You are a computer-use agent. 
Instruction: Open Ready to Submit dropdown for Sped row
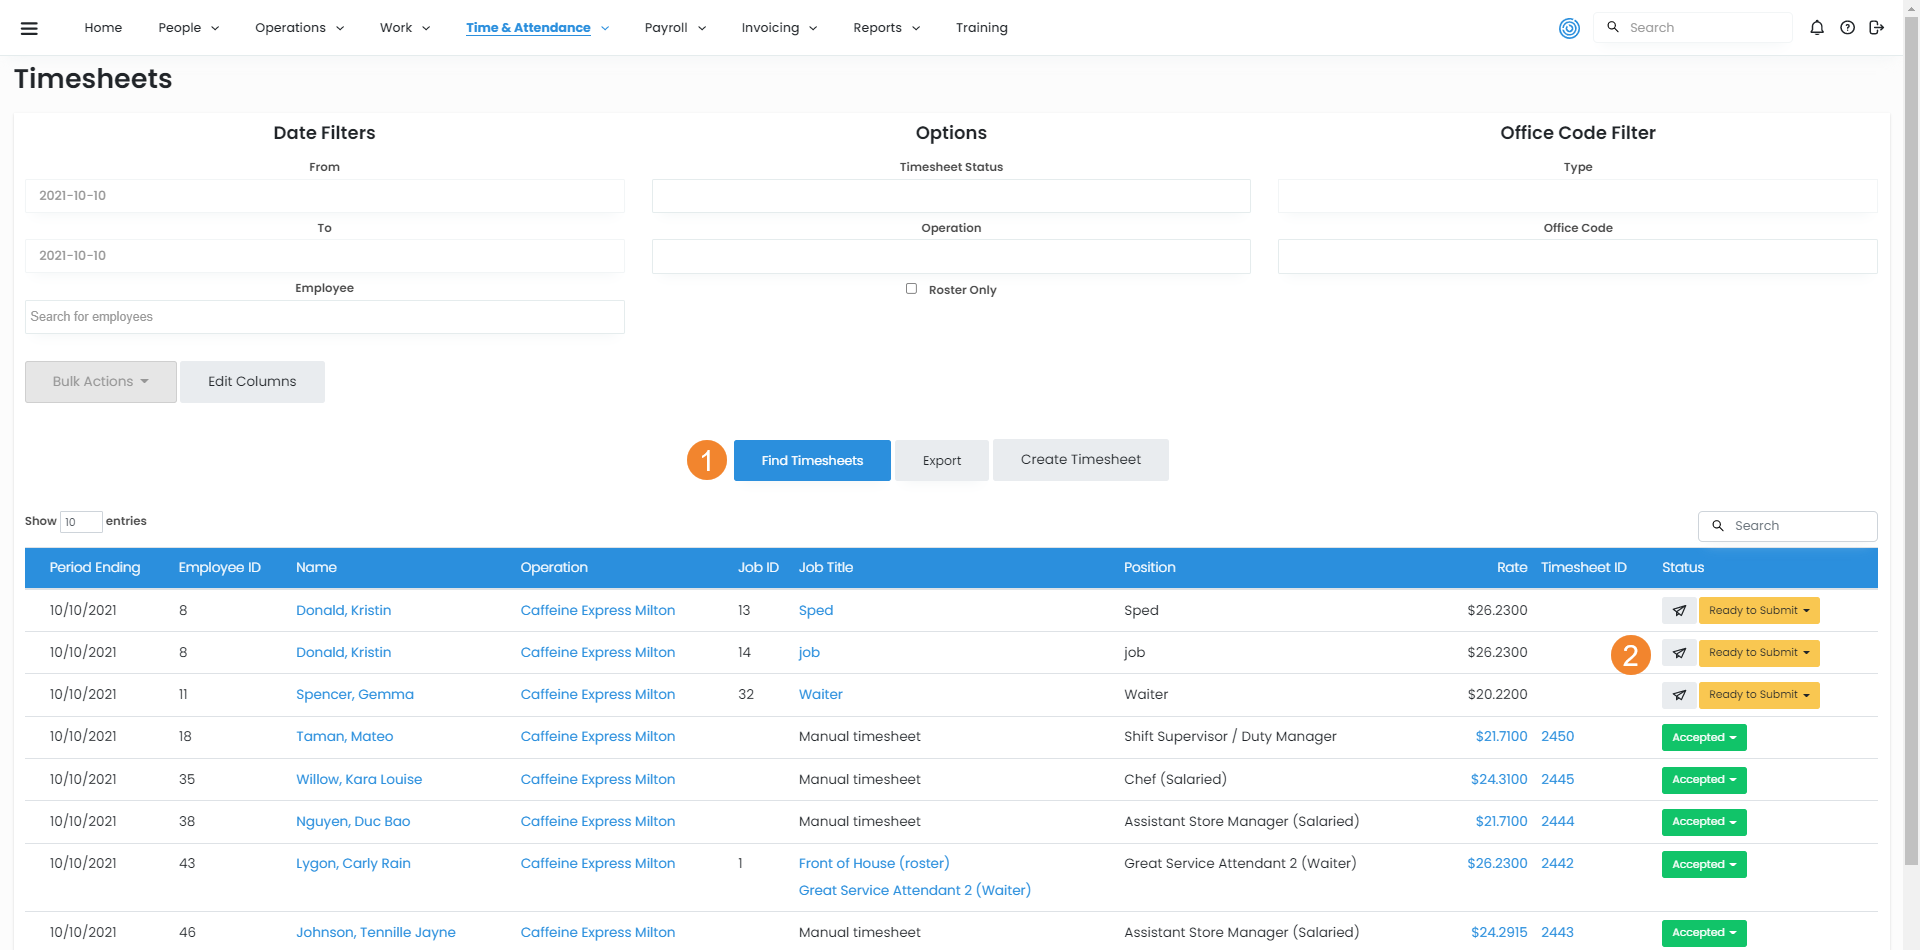[x=1758, y=611]
